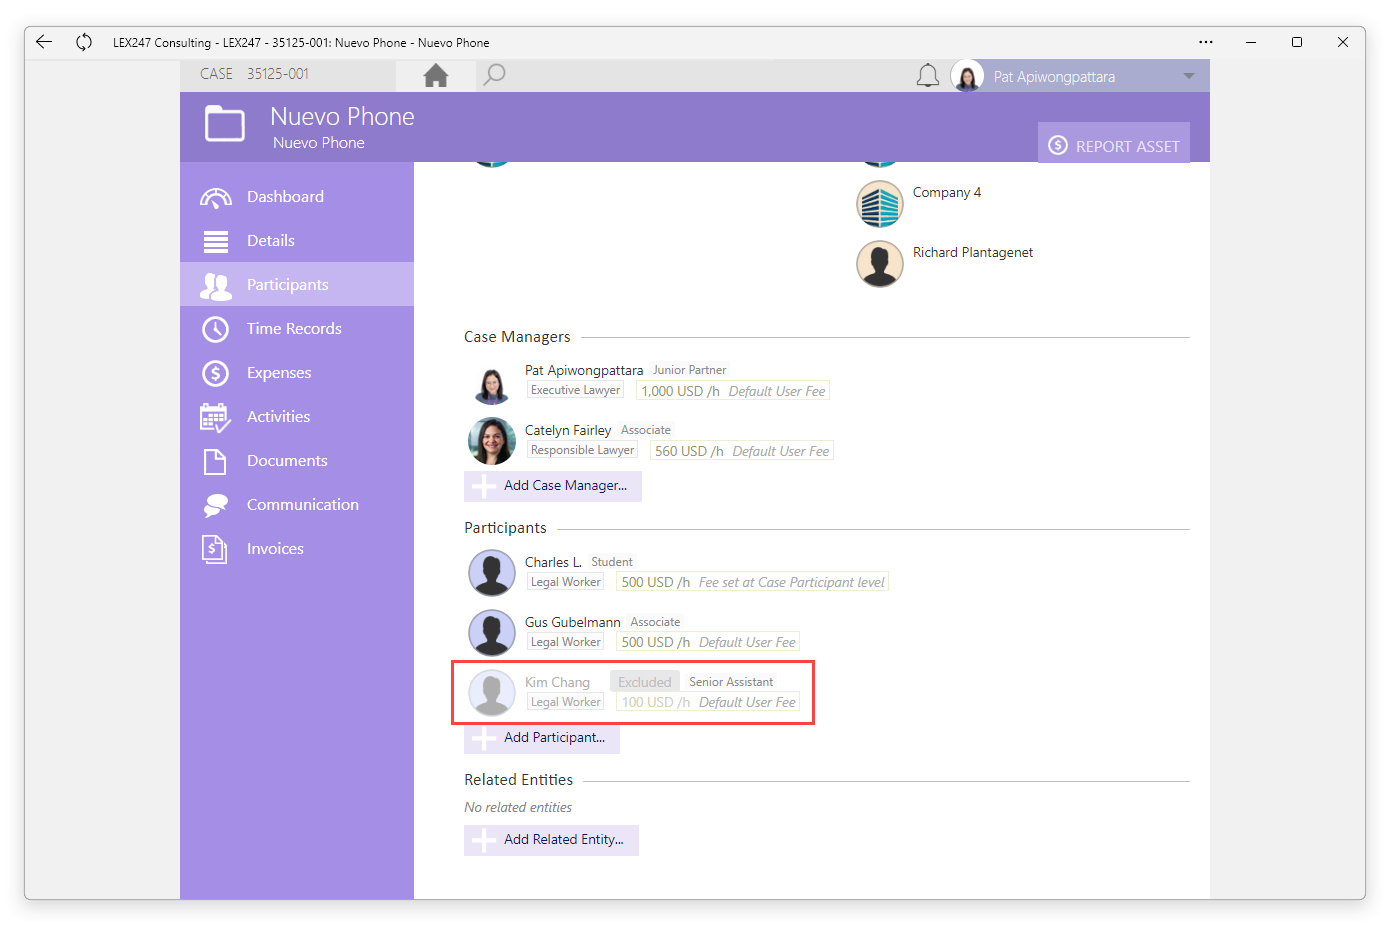The image size is (1390, 925).
Task: Click Gus Gubelmann Legal Worker tag
Action: 565,642
